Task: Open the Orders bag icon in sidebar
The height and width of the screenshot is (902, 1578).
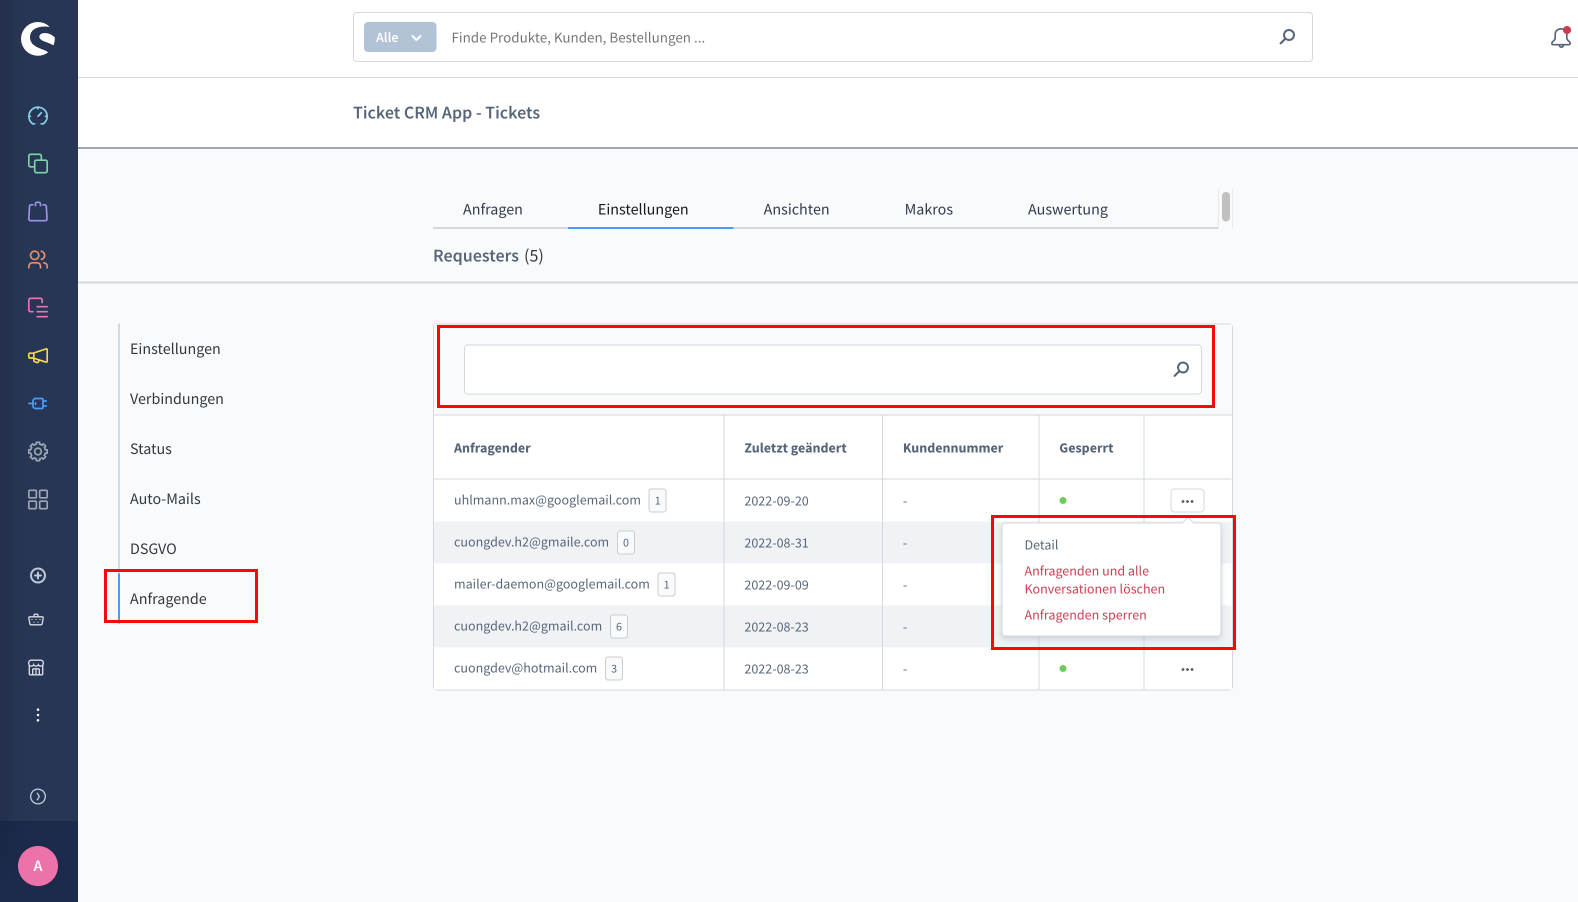Action: point(38,212)
